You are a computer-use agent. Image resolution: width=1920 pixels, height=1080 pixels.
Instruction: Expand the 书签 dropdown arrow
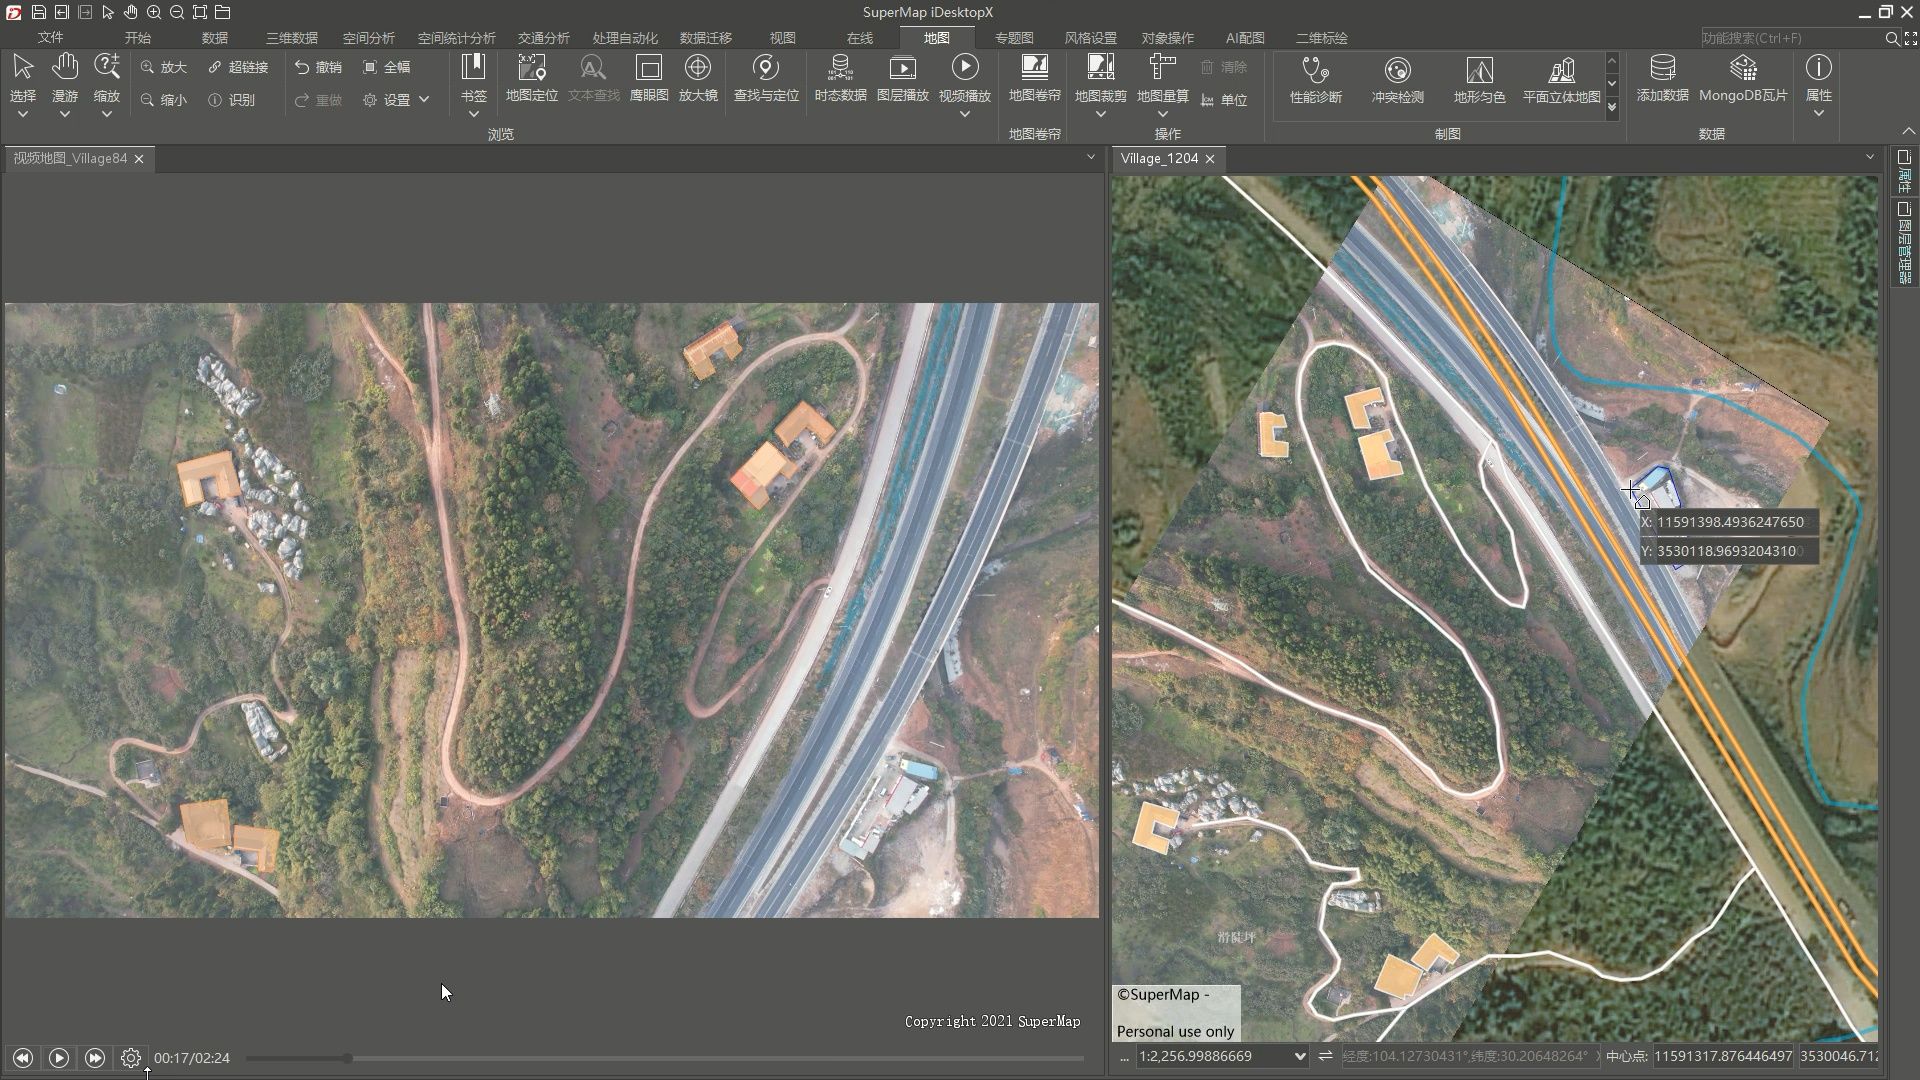474,114
